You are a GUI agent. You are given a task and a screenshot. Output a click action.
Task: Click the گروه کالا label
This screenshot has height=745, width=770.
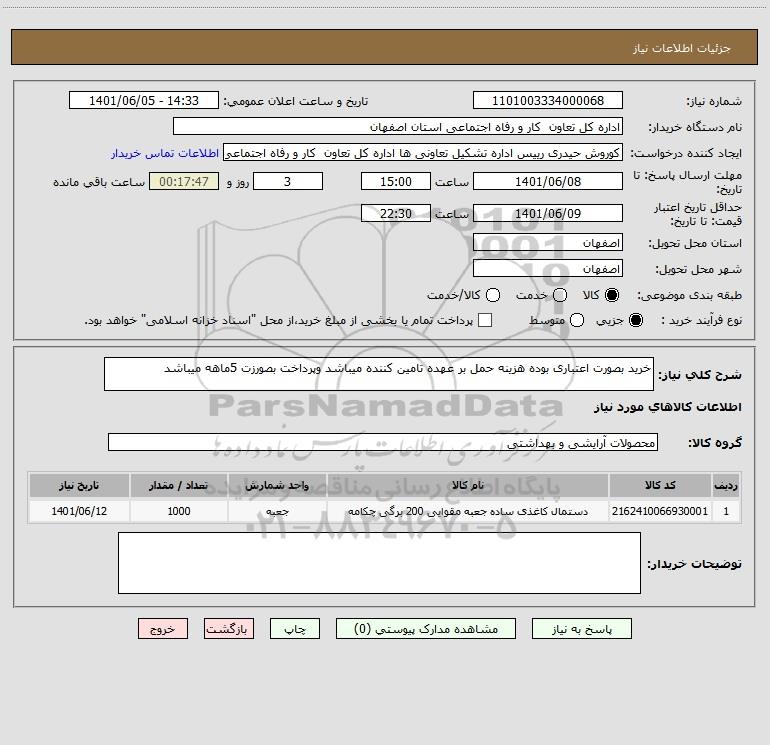(715, 443)
